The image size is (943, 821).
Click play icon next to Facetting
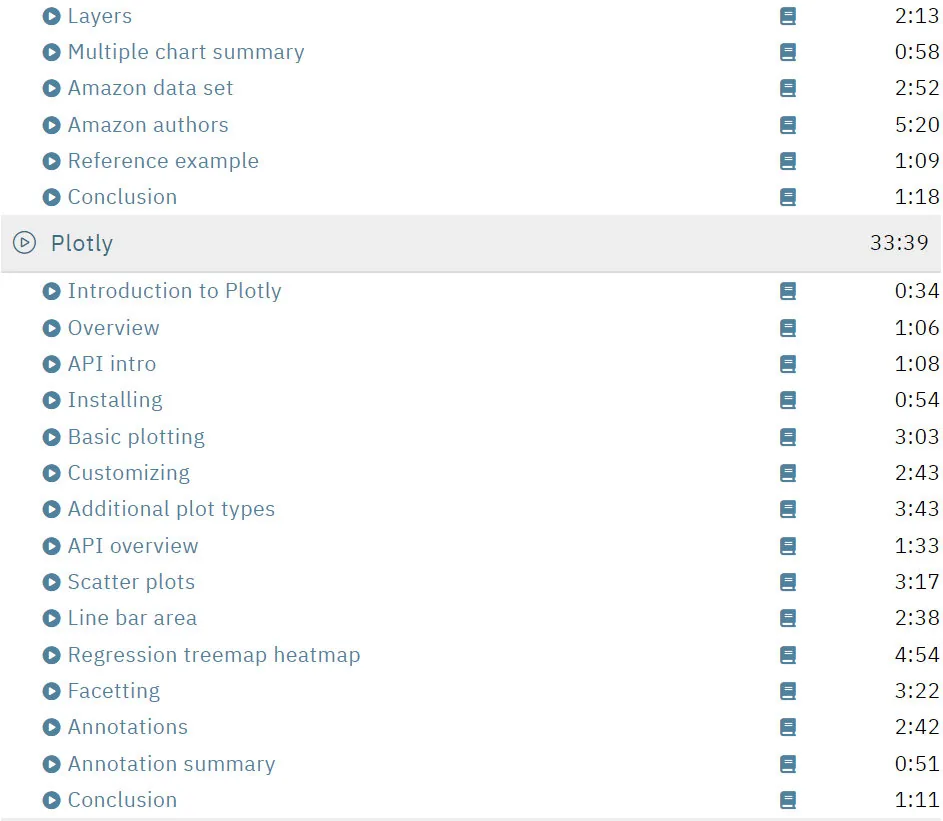(52, 691)
